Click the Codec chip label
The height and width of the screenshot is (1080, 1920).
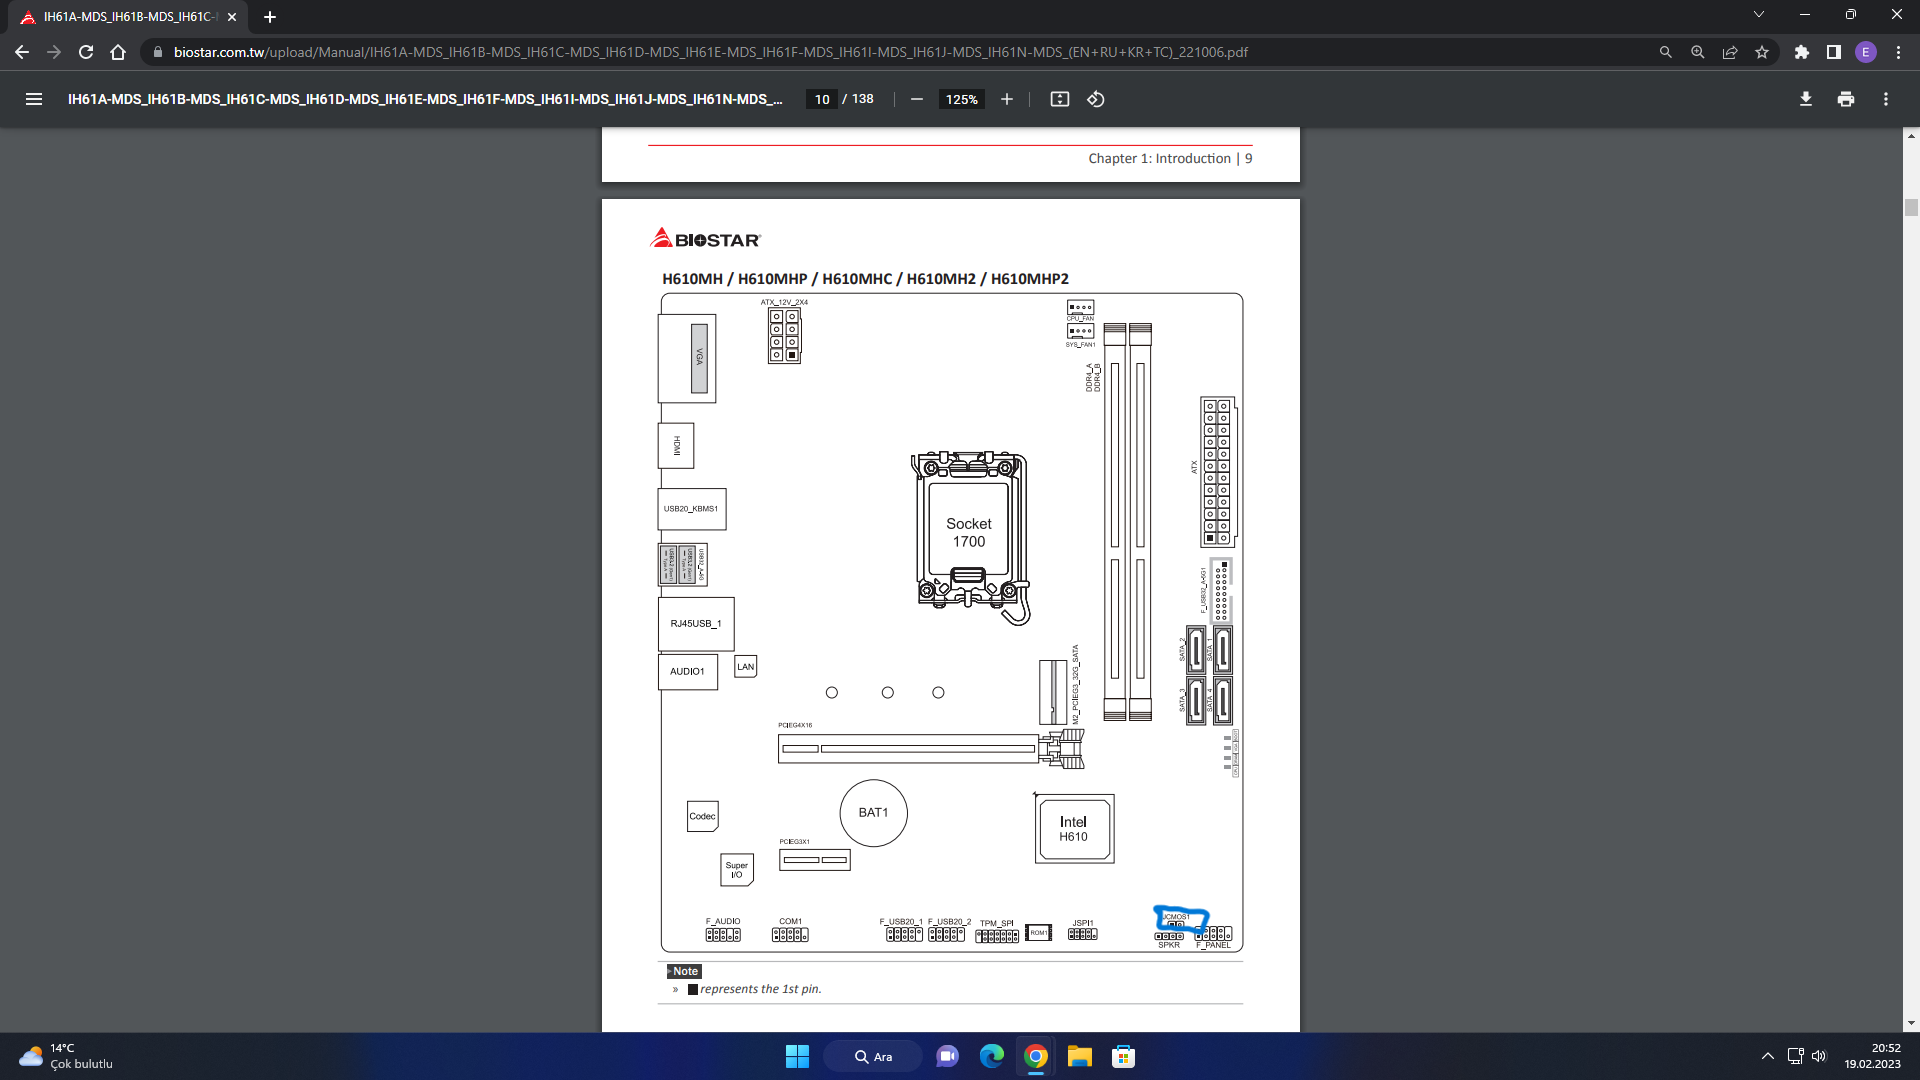(x=702, y=816)
